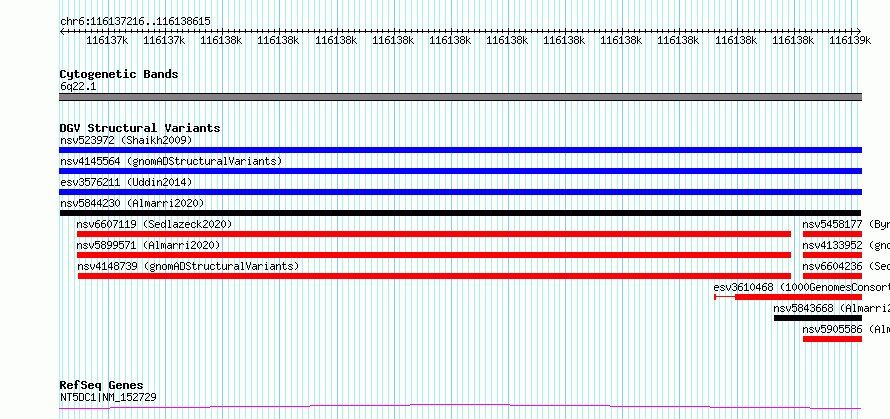The width and height of the screenshot is (890, 419).
Task: Click the blue bar of esv3576211
Action: click(460, 192)
